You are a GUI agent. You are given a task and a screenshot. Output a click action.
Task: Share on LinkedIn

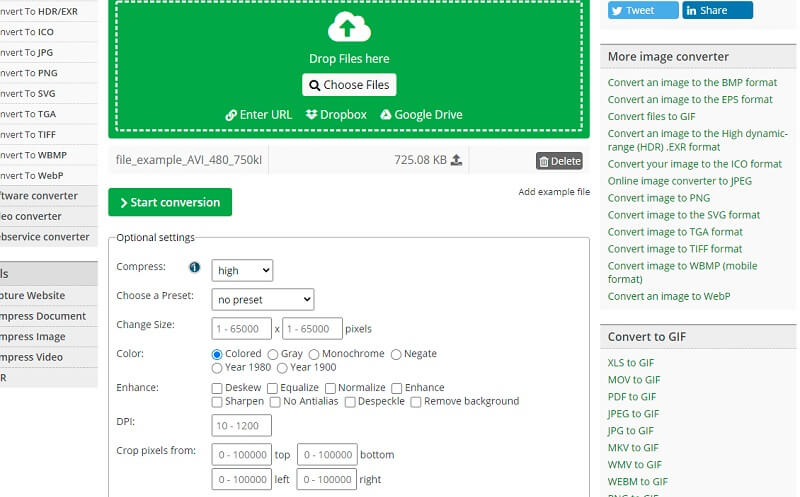tap(717, 10)
